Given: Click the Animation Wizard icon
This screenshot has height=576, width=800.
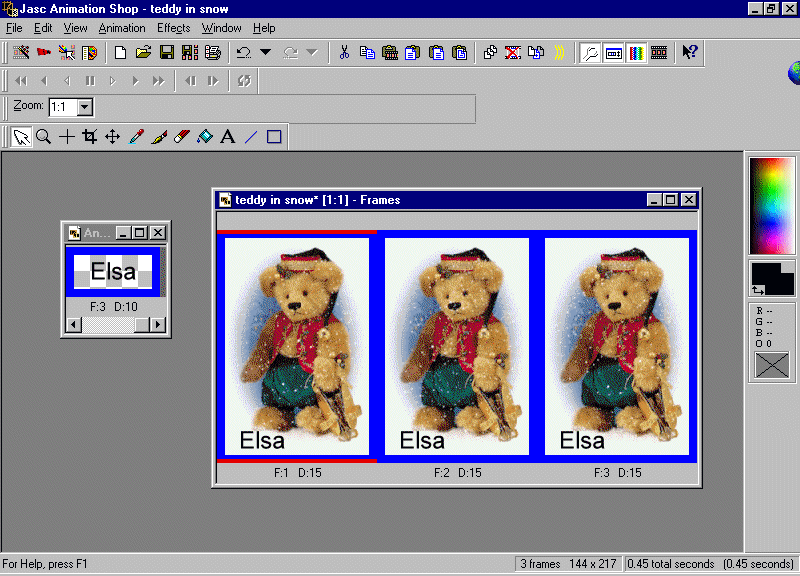Looking at the screenshot, I should 21,52.
